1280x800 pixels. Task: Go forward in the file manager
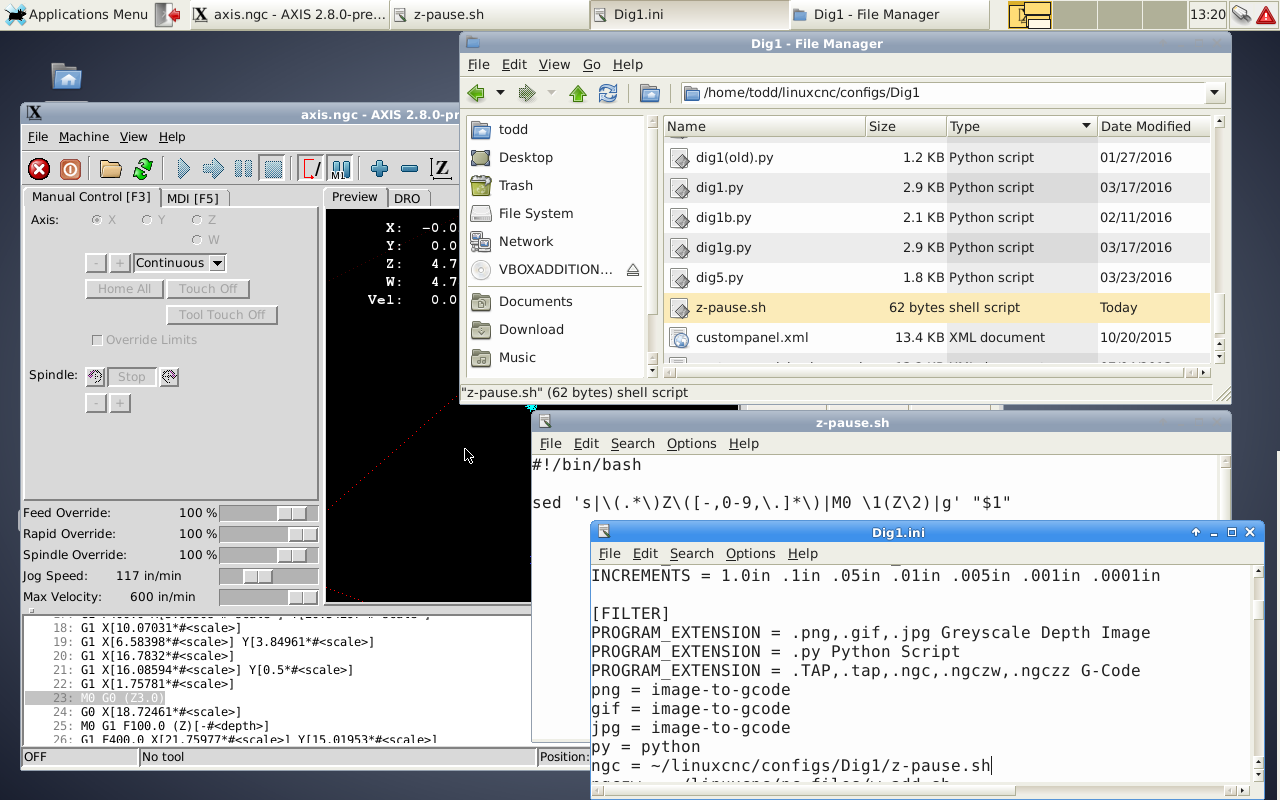coord(526,93)
